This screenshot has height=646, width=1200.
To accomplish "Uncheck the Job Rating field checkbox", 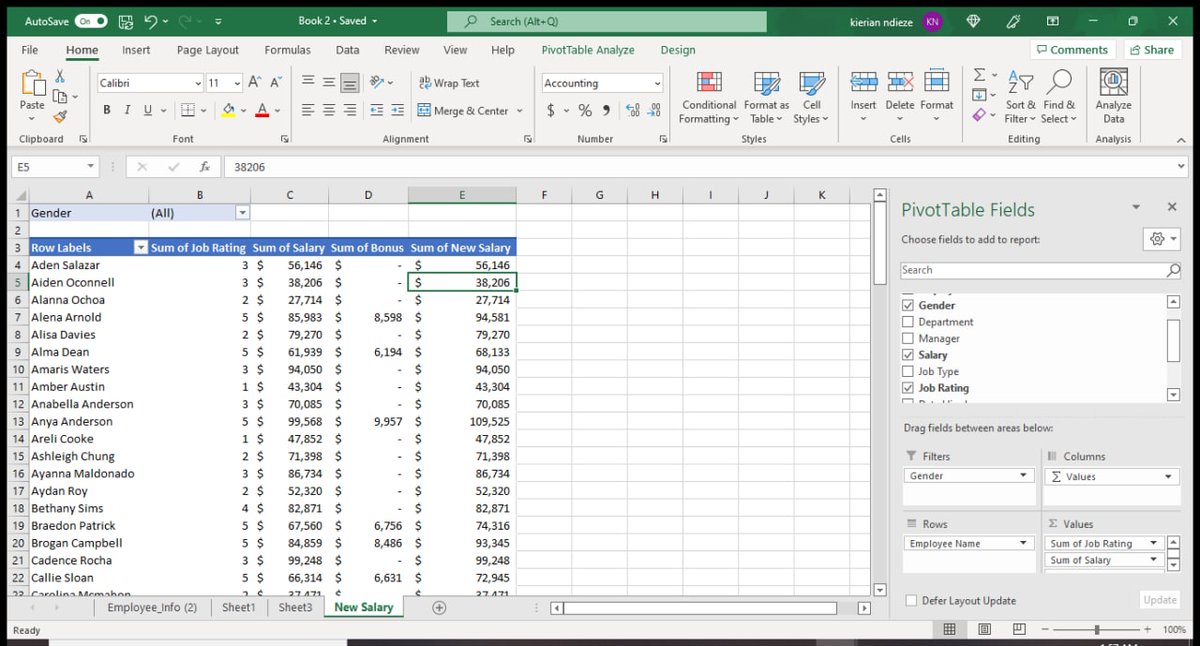I will pyautogui.click(x=908, y=388).
